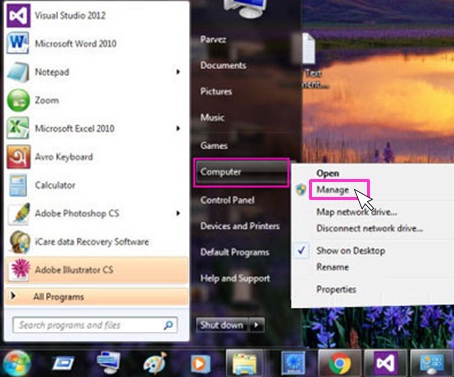Open media player taskbar icon
This screenshot has height=377, width=454.
tap(200, 364)
